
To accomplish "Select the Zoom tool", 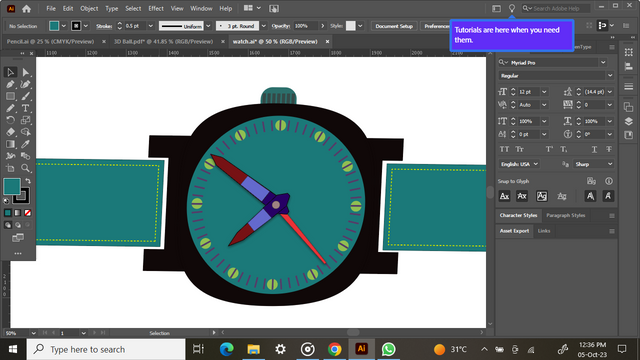I will pos(25,168).
